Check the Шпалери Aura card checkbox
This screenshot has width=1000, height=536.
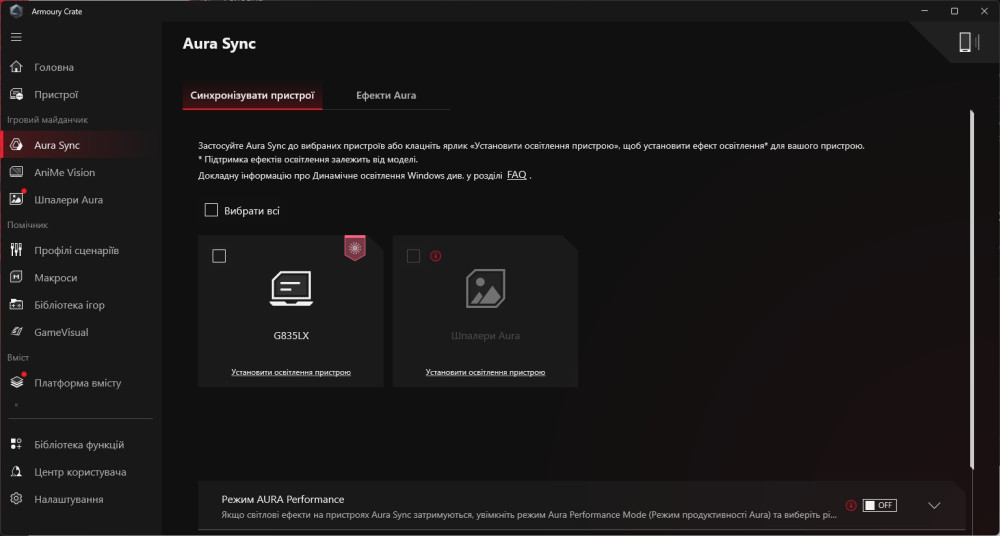413,256
